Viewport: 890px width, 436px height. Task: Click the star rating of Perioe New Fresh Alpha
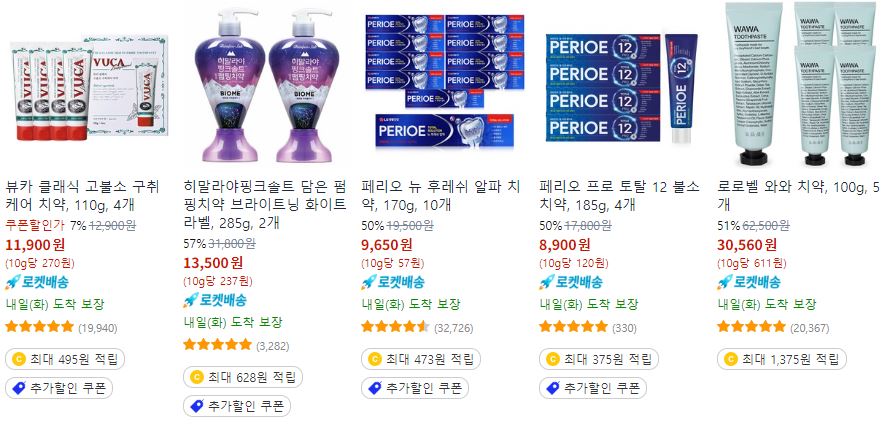coord(395,326)
